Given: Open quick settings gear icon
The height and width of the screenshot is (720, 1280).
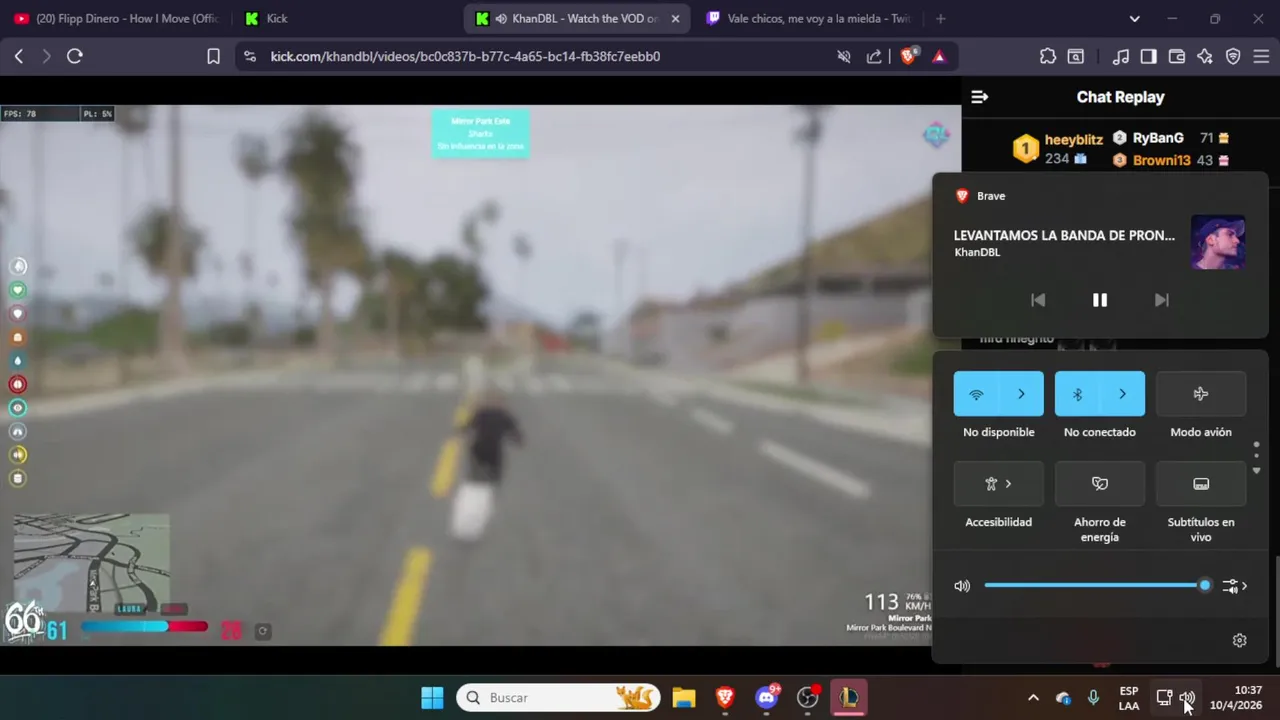Looking at the screenshot, I should (x=1240, y=641).
